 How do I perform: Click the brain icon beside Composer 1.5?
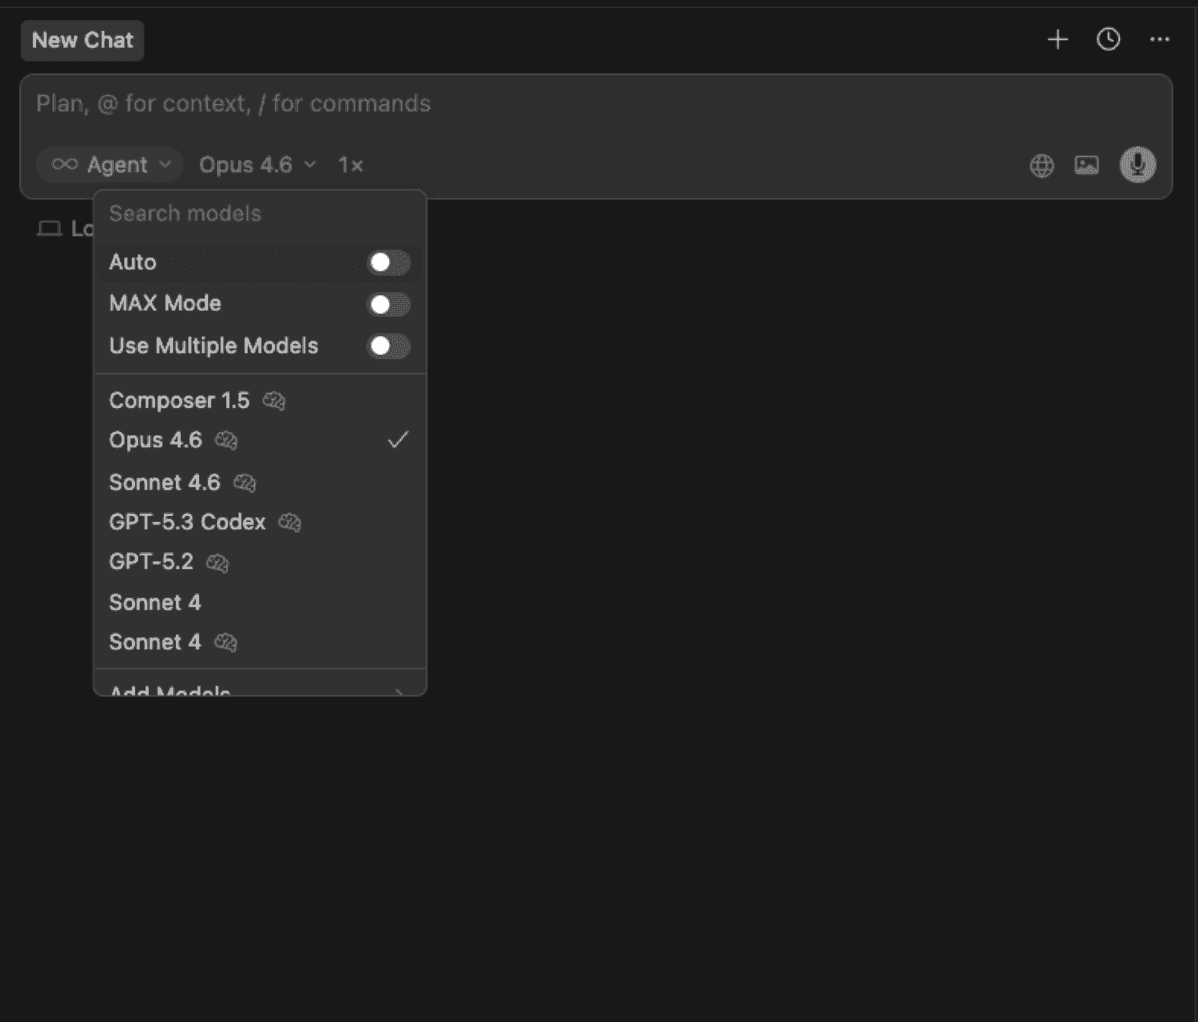click(274, 401)
